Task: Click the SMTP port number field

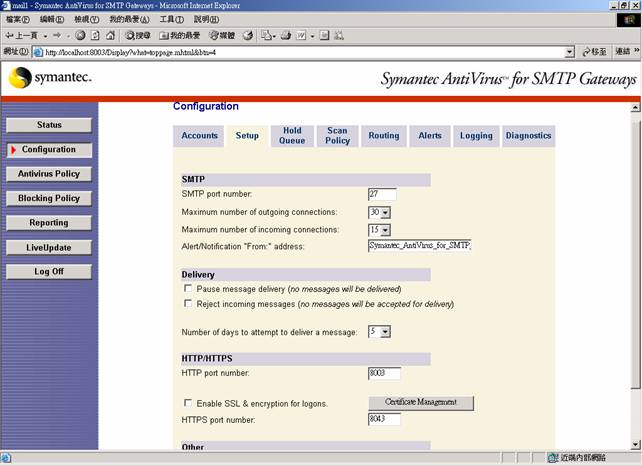Action: pyautogui.click(x=382, y=194)
